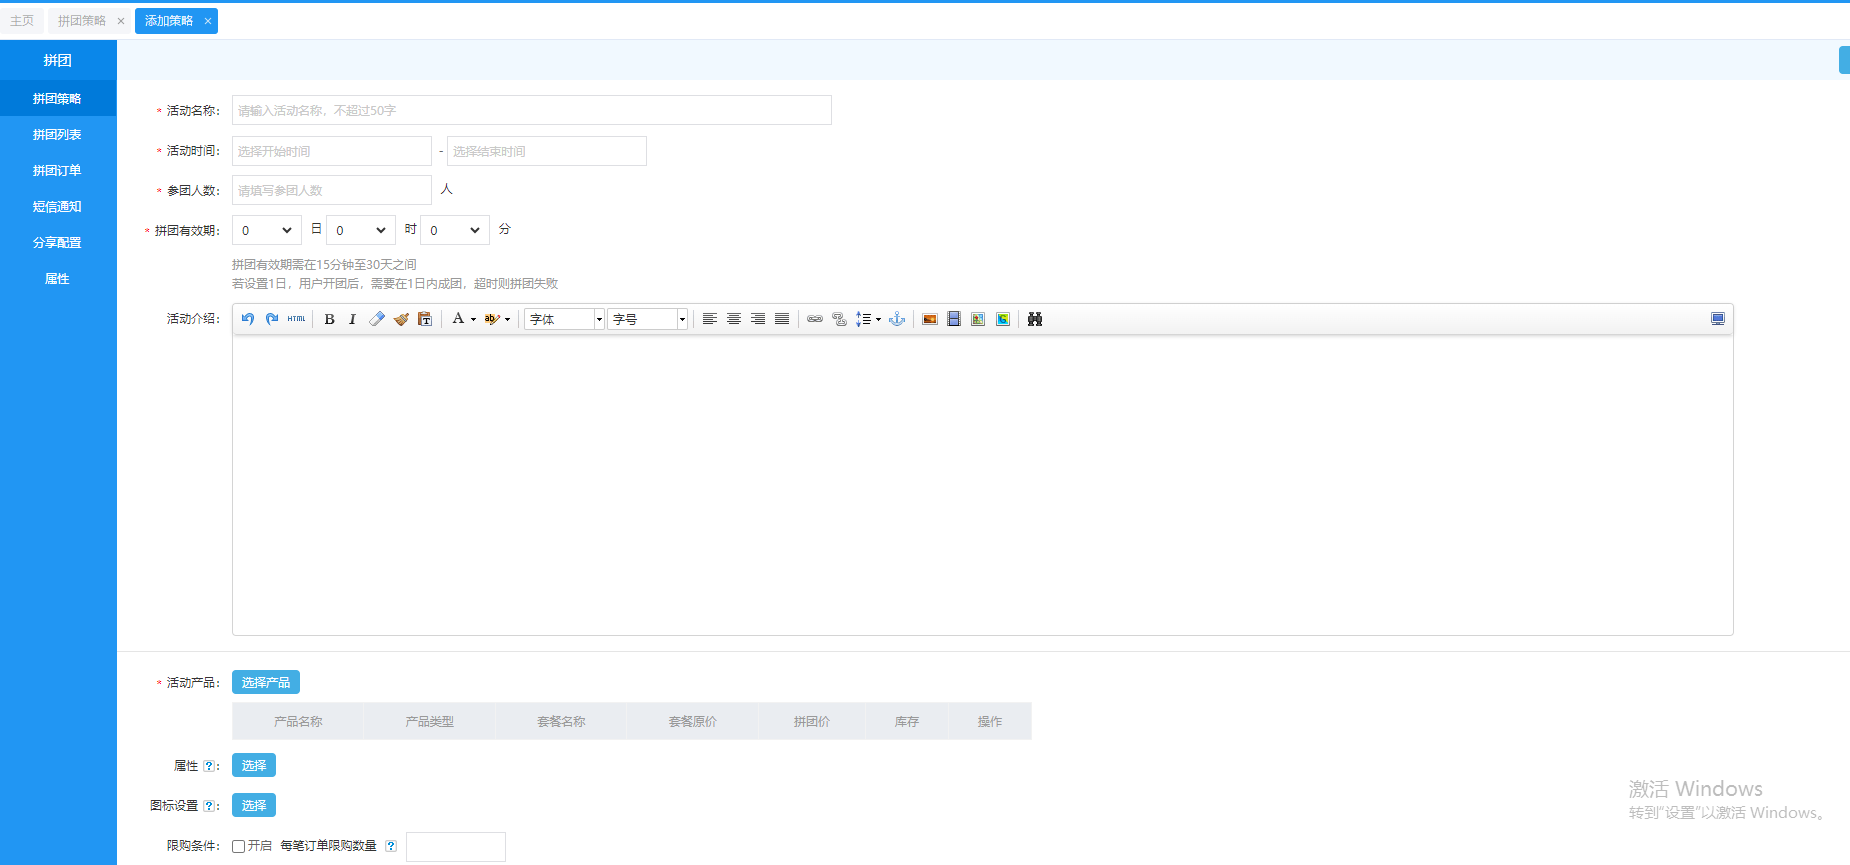
Task: Toggle italic text formatting
Action: coord(352,319)
